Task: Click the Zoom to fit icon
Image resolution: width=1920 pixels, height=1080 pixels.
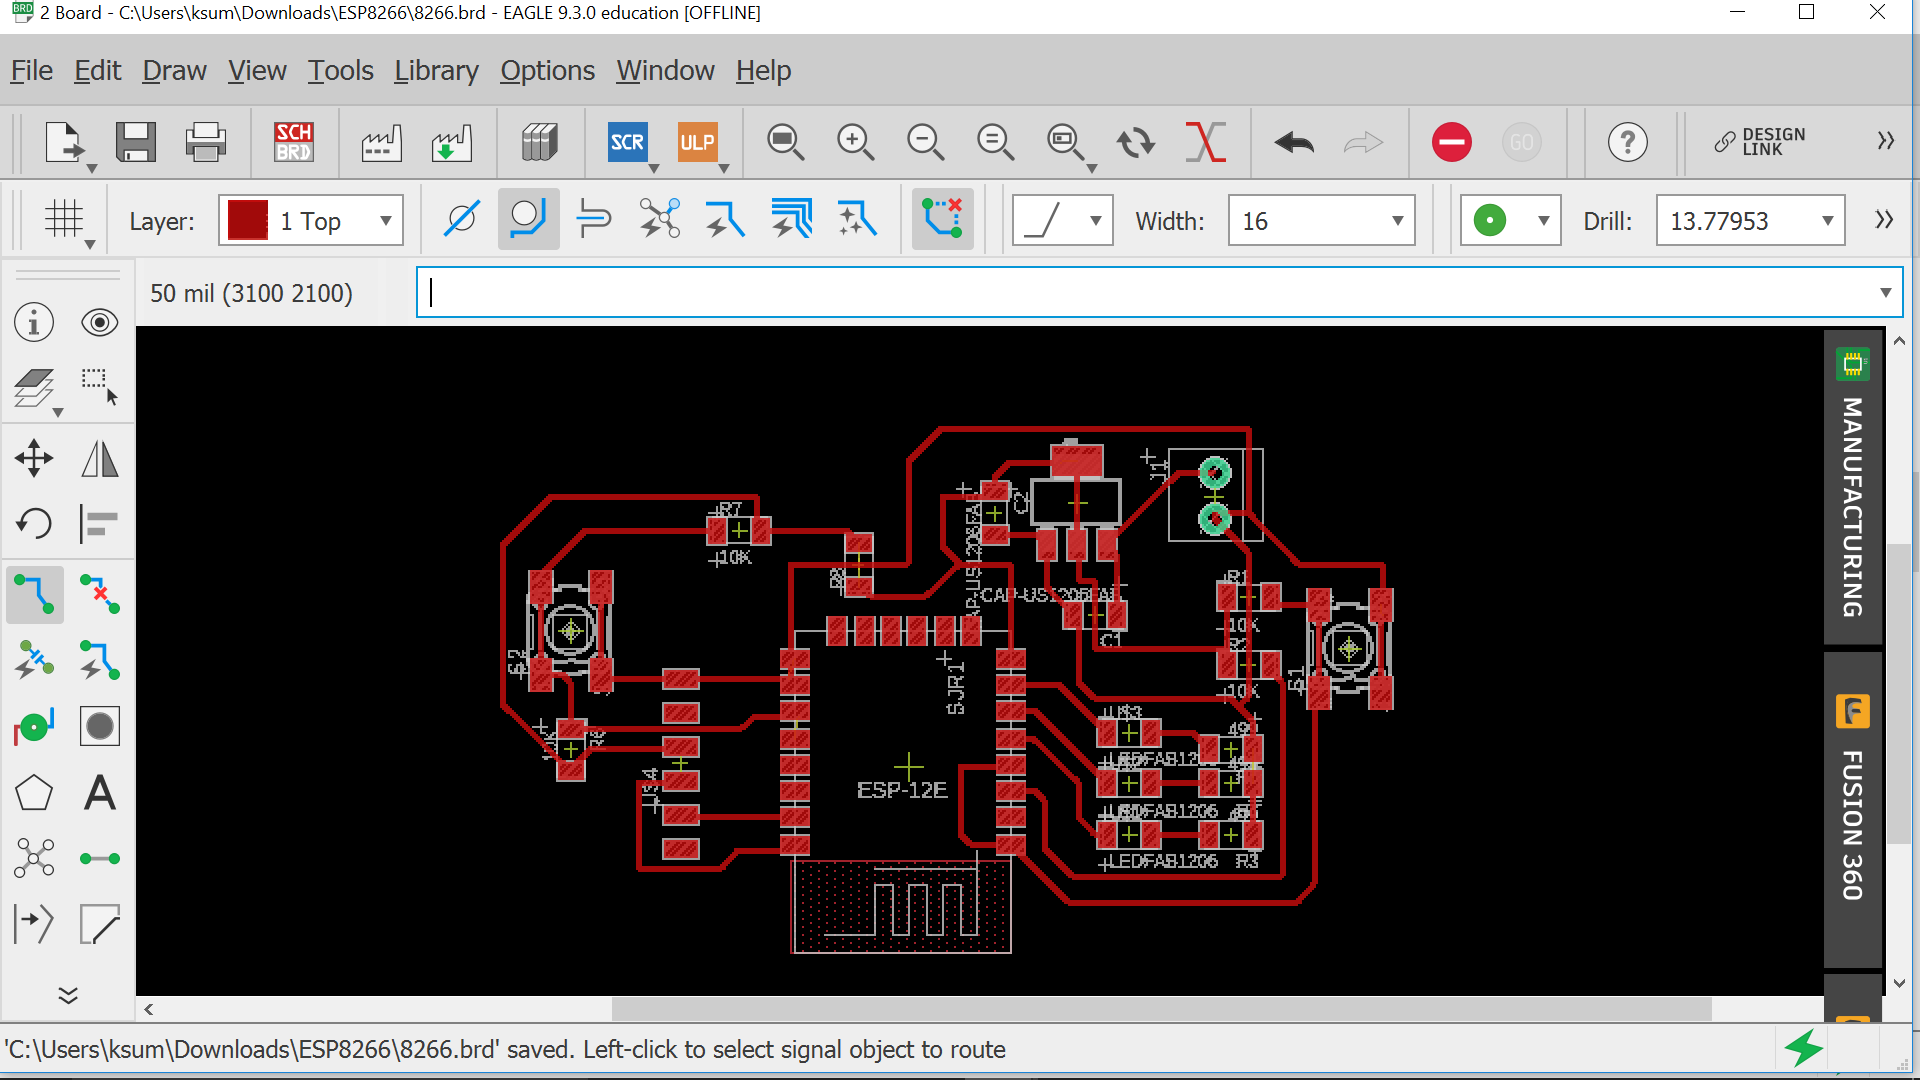Action: (785, 142)
